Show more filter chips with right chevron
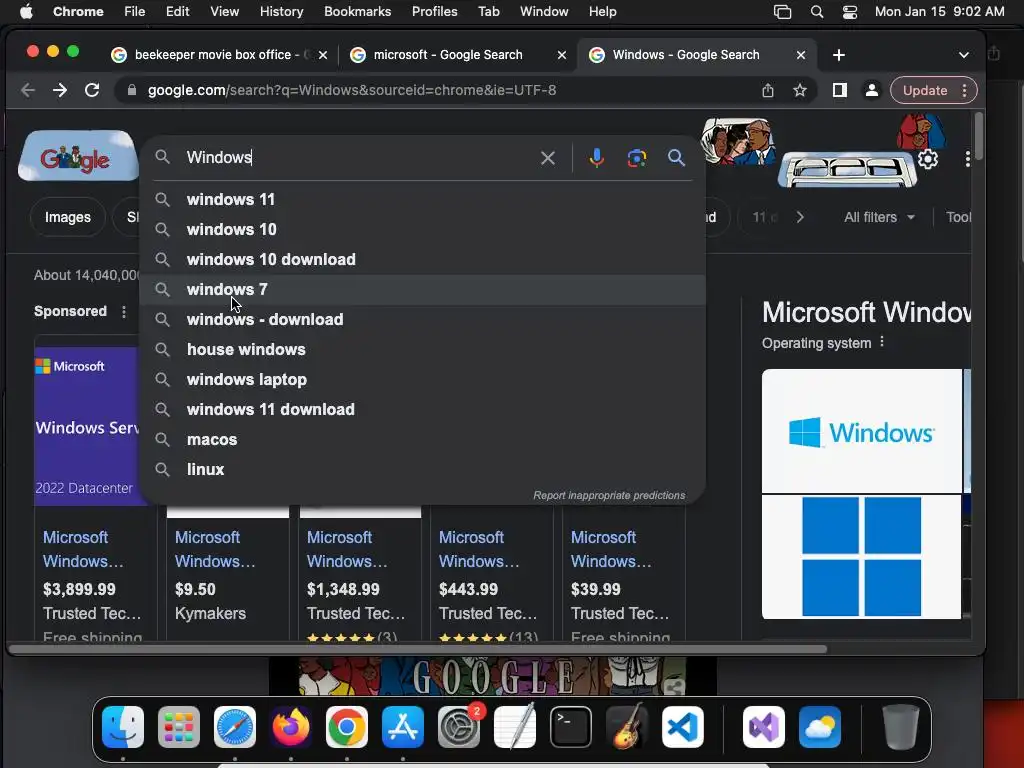 coord(800,217)
